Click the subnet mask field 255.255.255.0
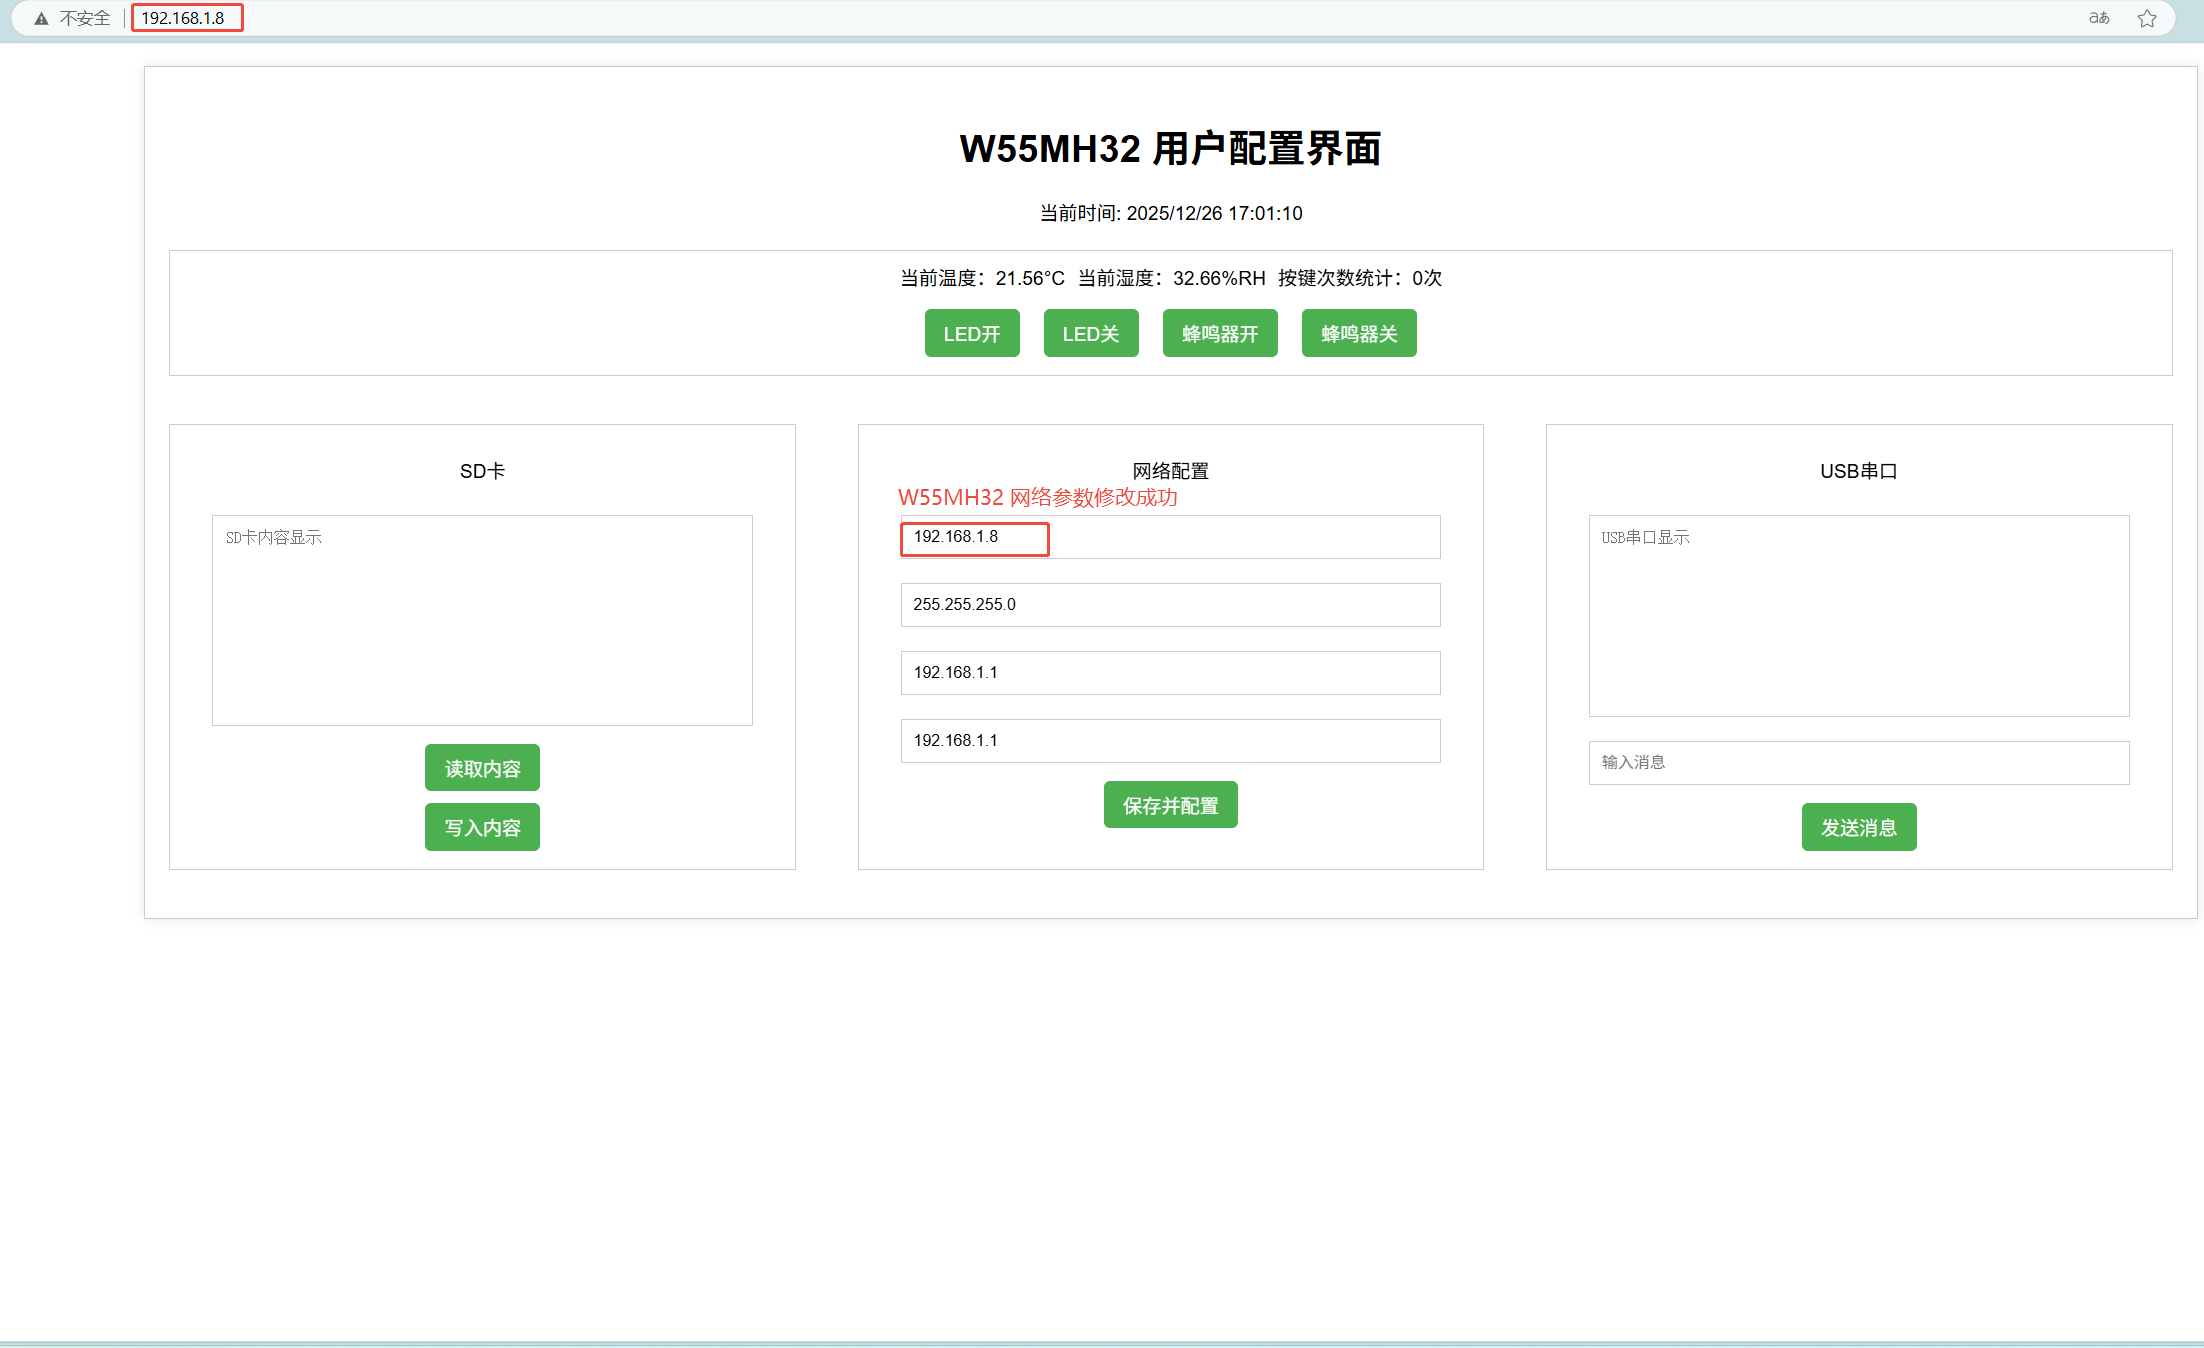 [1170, 605]
